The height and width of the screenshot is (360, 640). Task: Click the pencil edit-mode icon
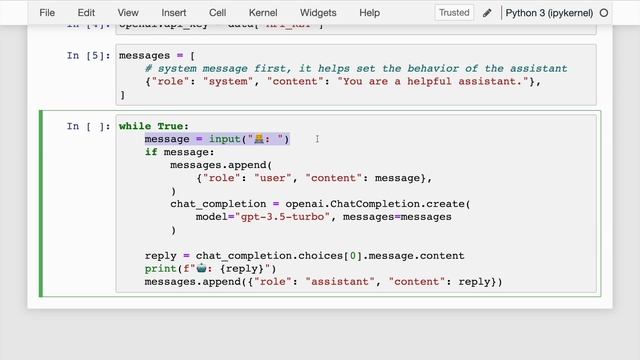click(x=487, y=13)
